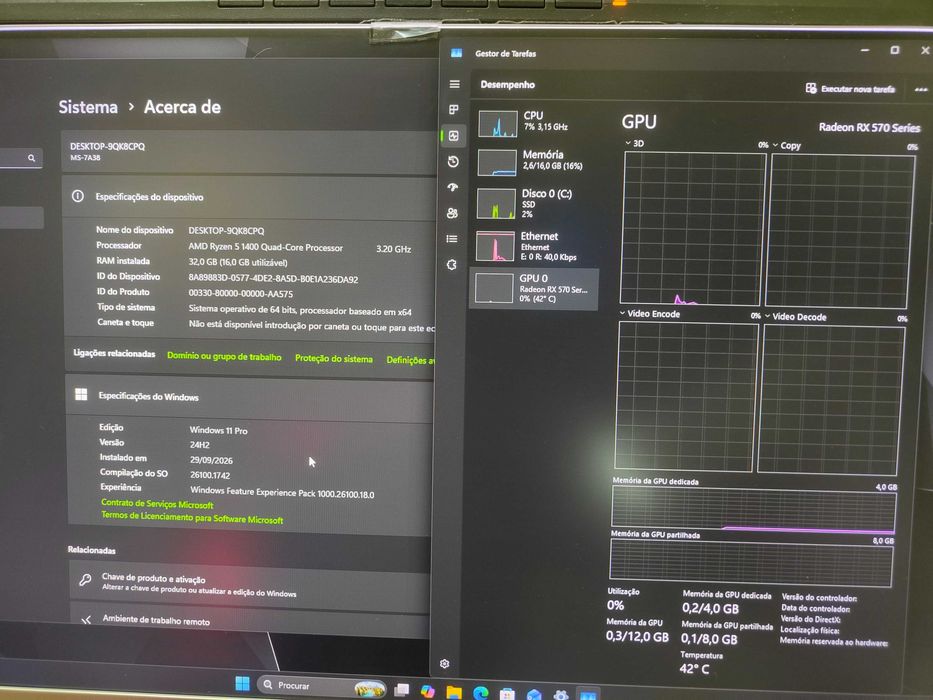The width and height of the screenshot is (933, 700).
Task: Select GPU 0 in the performance list
Action: [534, 289]
